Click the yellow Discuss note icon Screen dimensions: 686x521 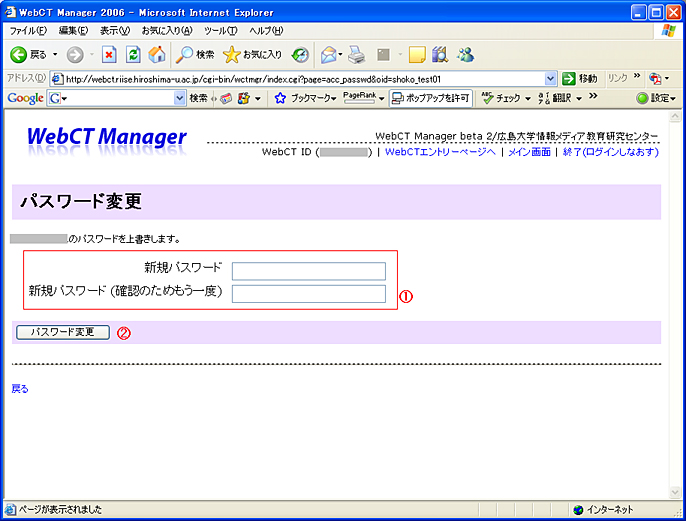pyautogui.click(x=417, y=55)
